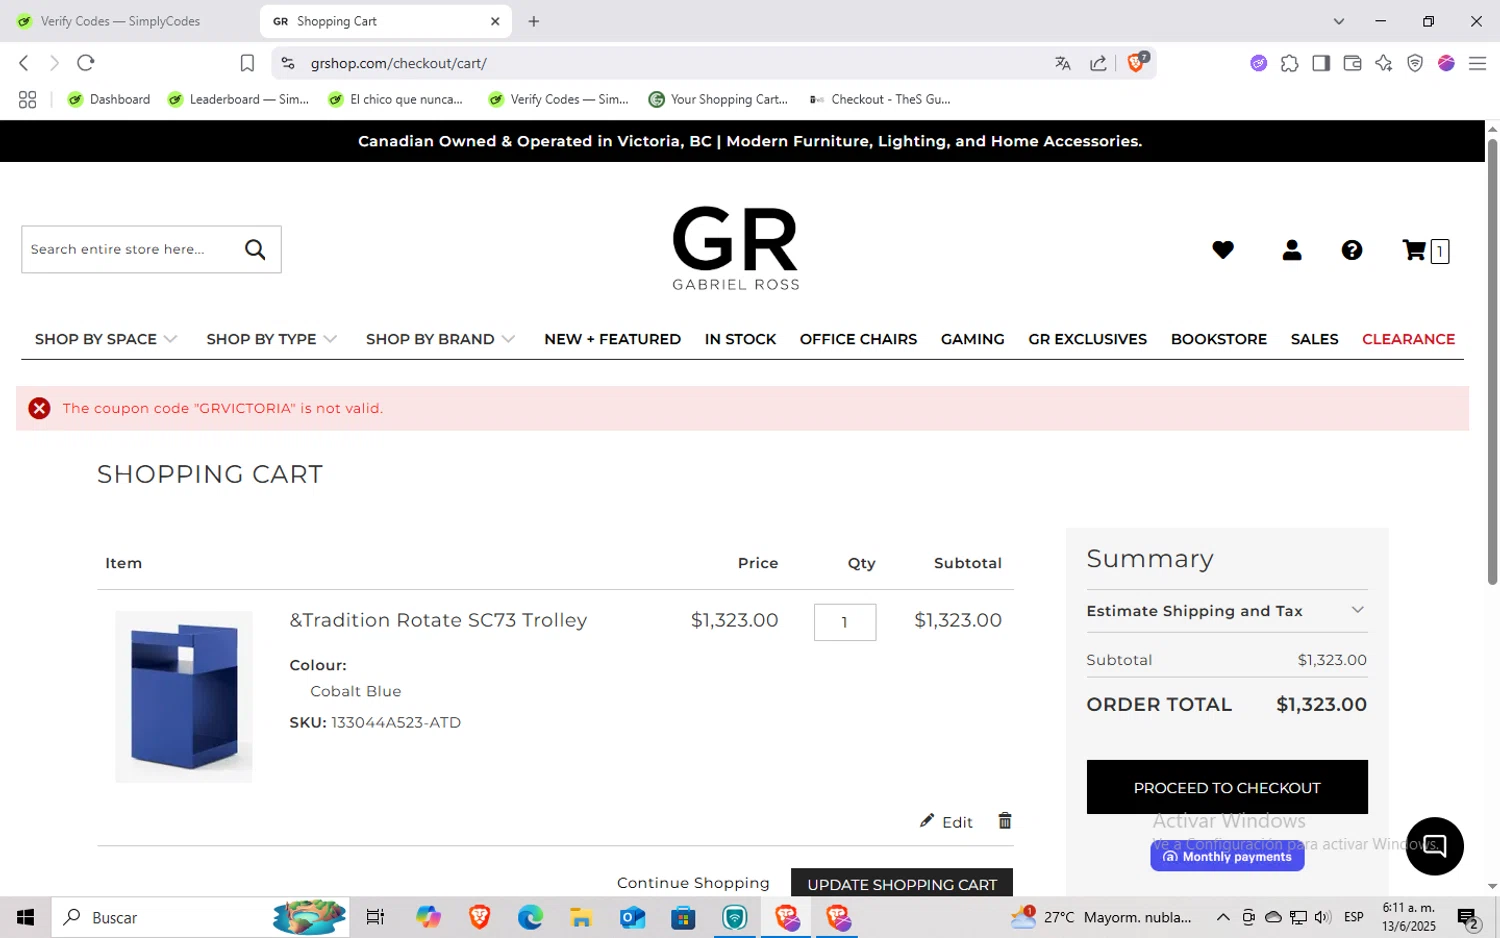This screenshot has height=938, width=1500.
Task: Expand Shop By Brand menu
Action: [440, 339]
